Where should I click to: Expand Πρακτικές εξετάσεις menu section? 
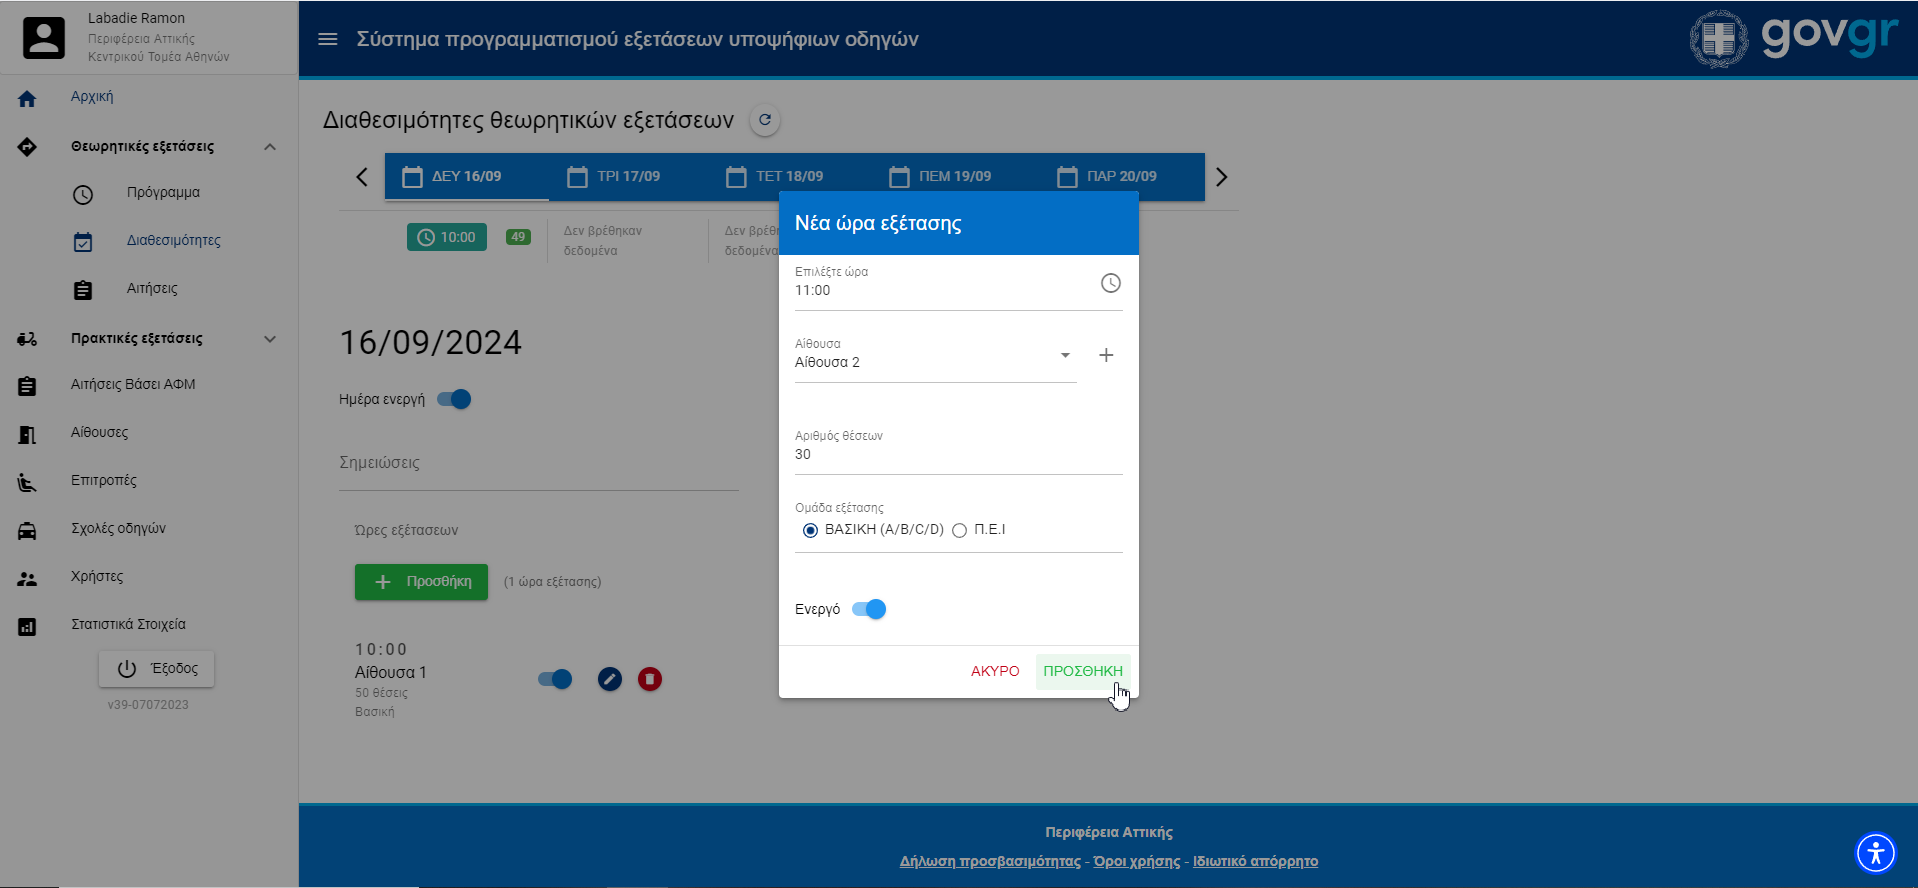pos(269,339)
